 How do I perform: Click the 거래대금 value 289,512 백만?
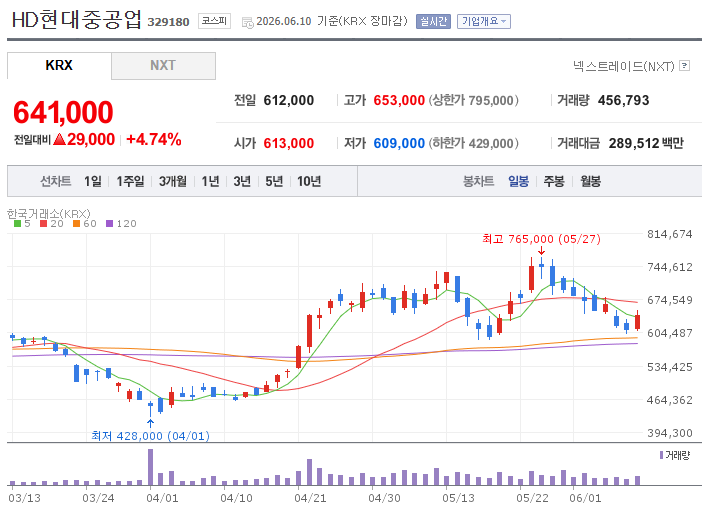pos(646,143)
